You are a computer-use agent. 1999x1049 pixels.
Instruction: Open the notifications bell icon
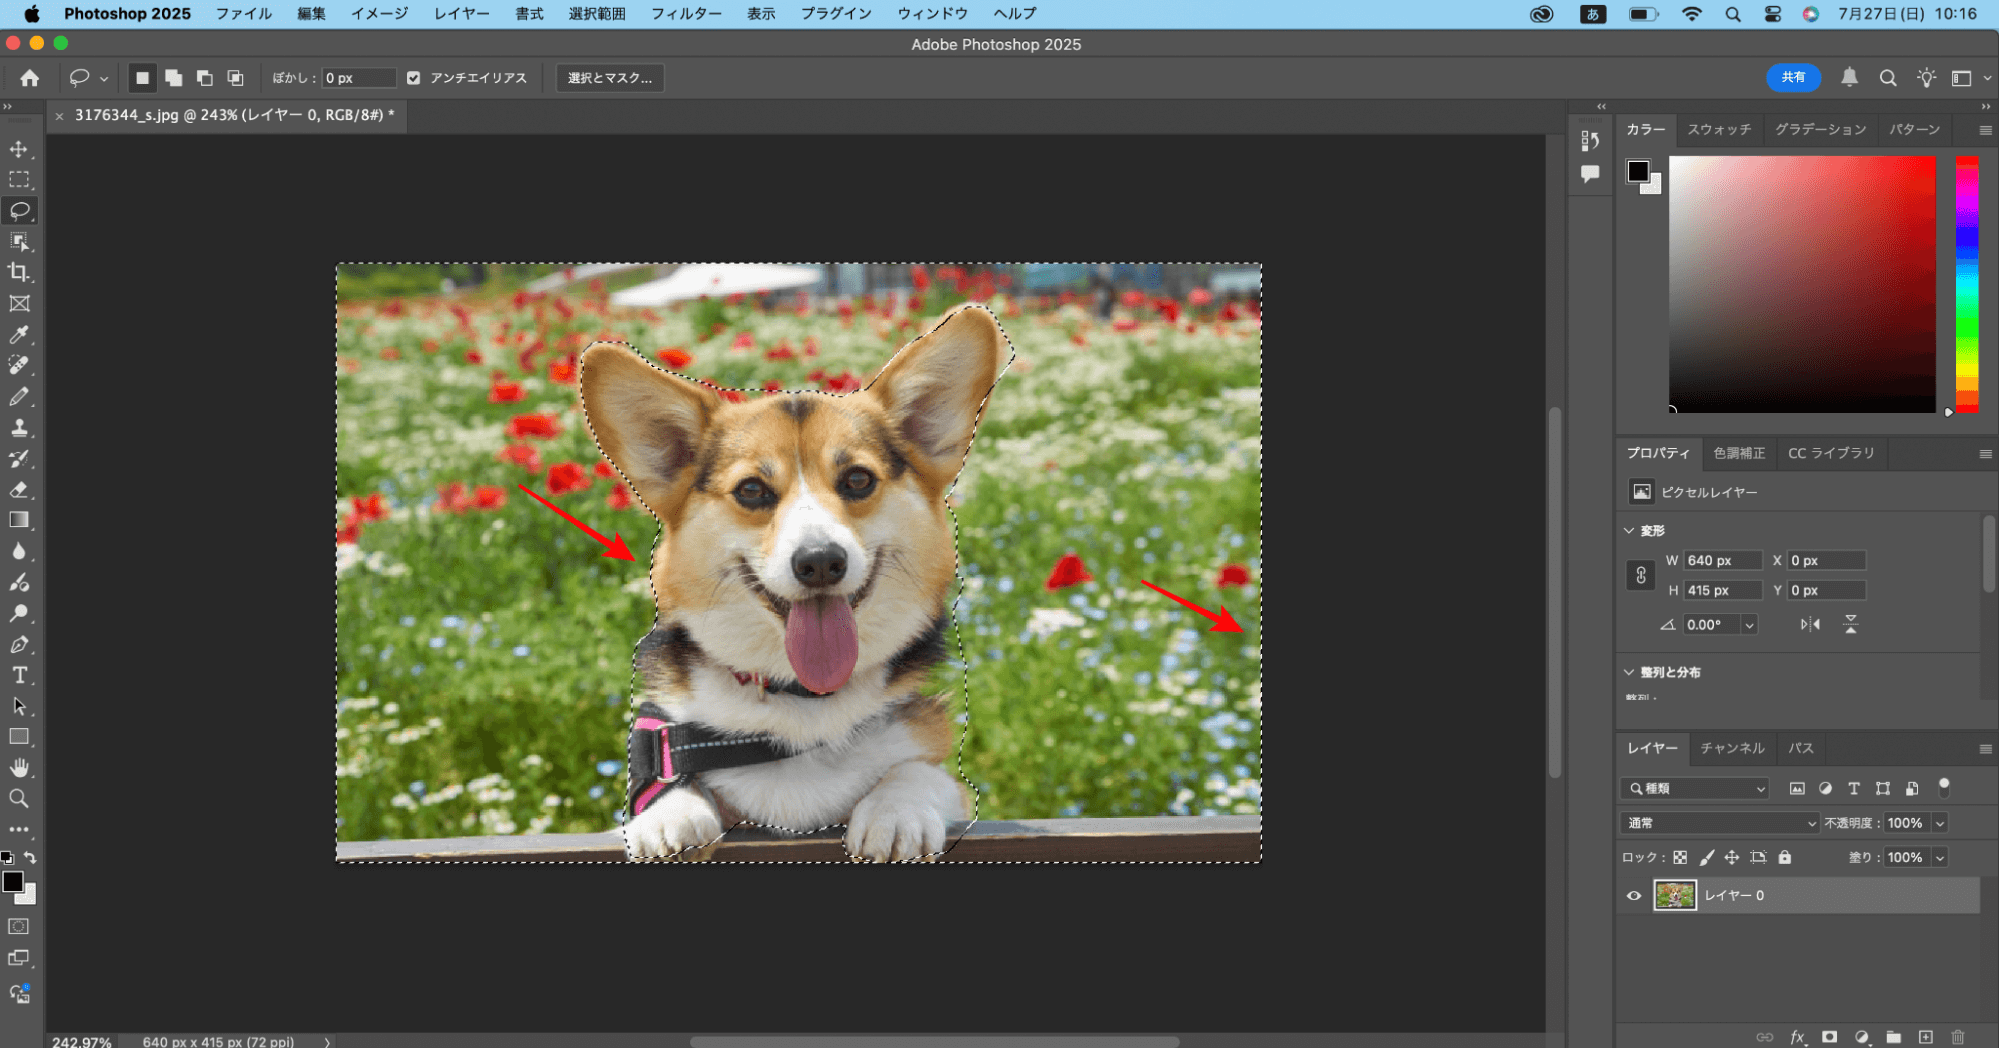pos(1849,77)
